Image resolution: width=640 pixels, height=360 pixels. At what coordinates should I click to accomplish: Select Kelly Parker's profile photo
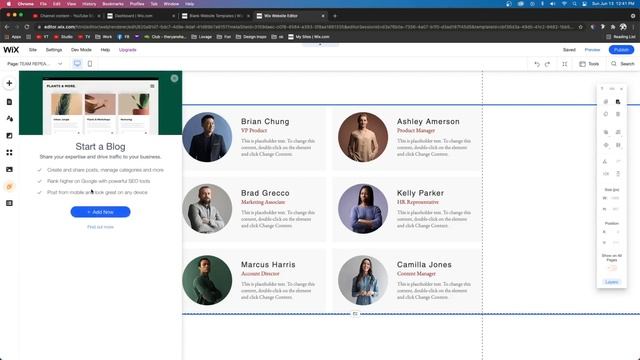point(363,209)
